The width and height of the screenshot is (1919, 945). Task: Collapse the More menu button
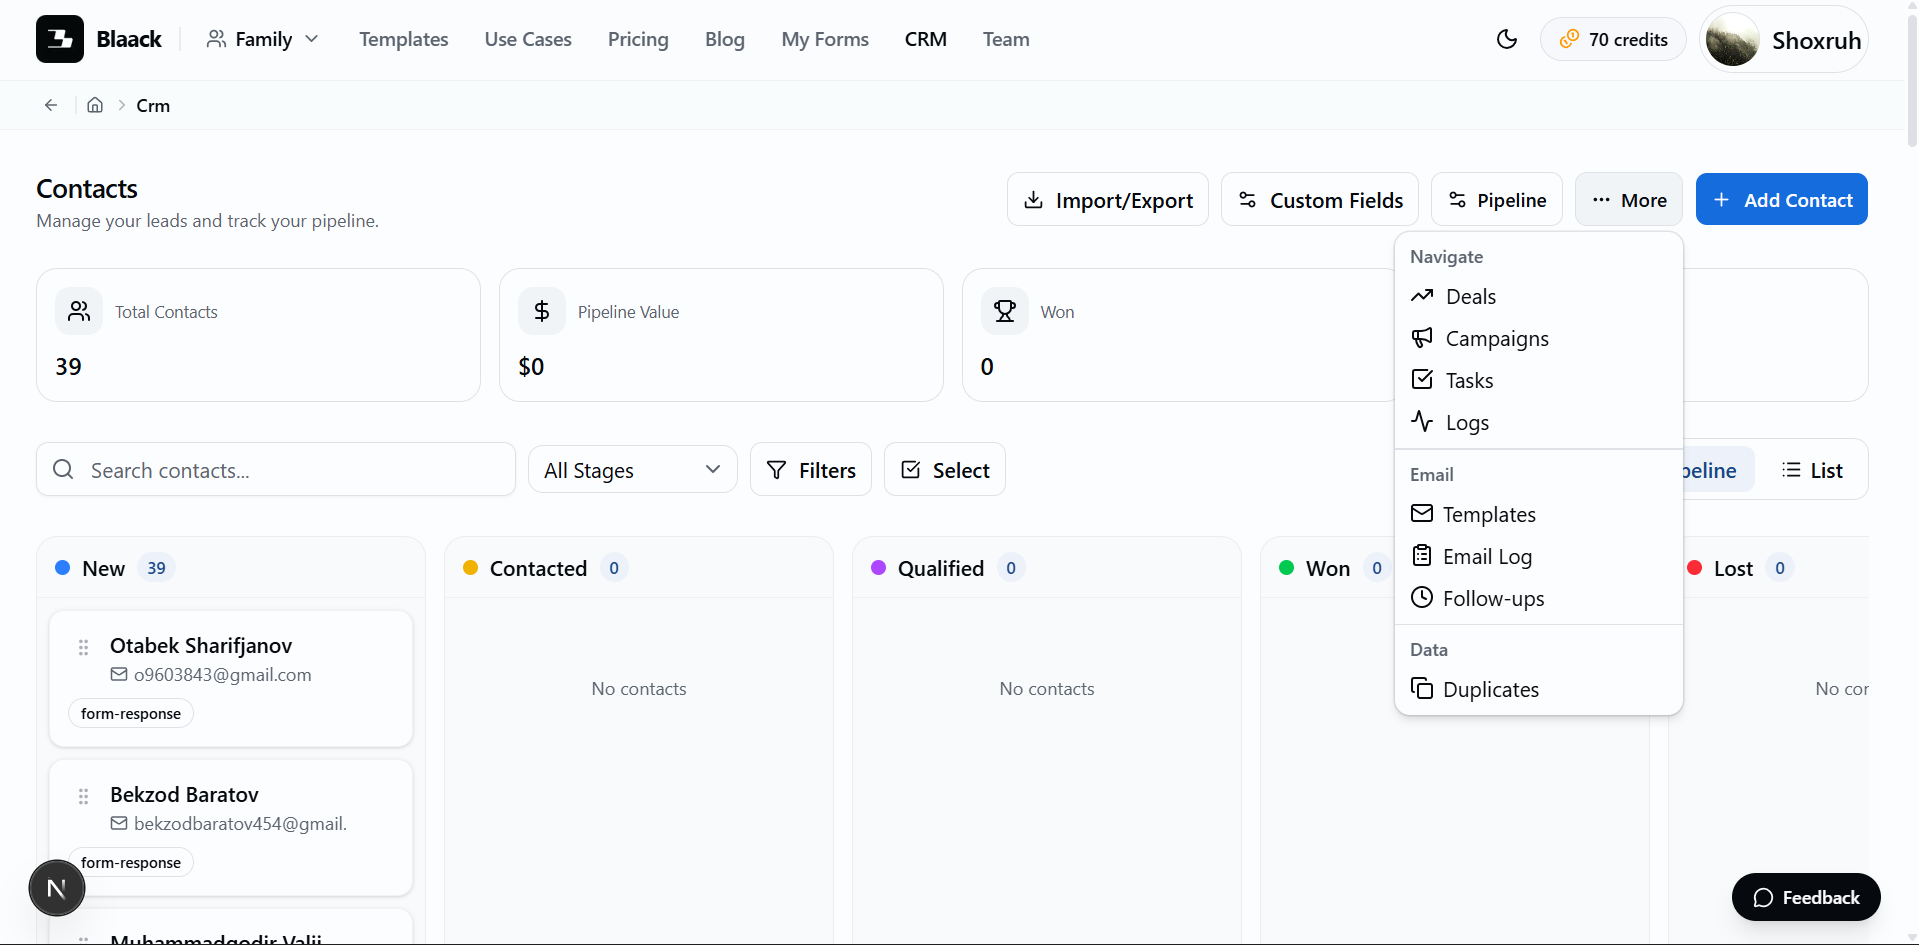coord(1629,199)
